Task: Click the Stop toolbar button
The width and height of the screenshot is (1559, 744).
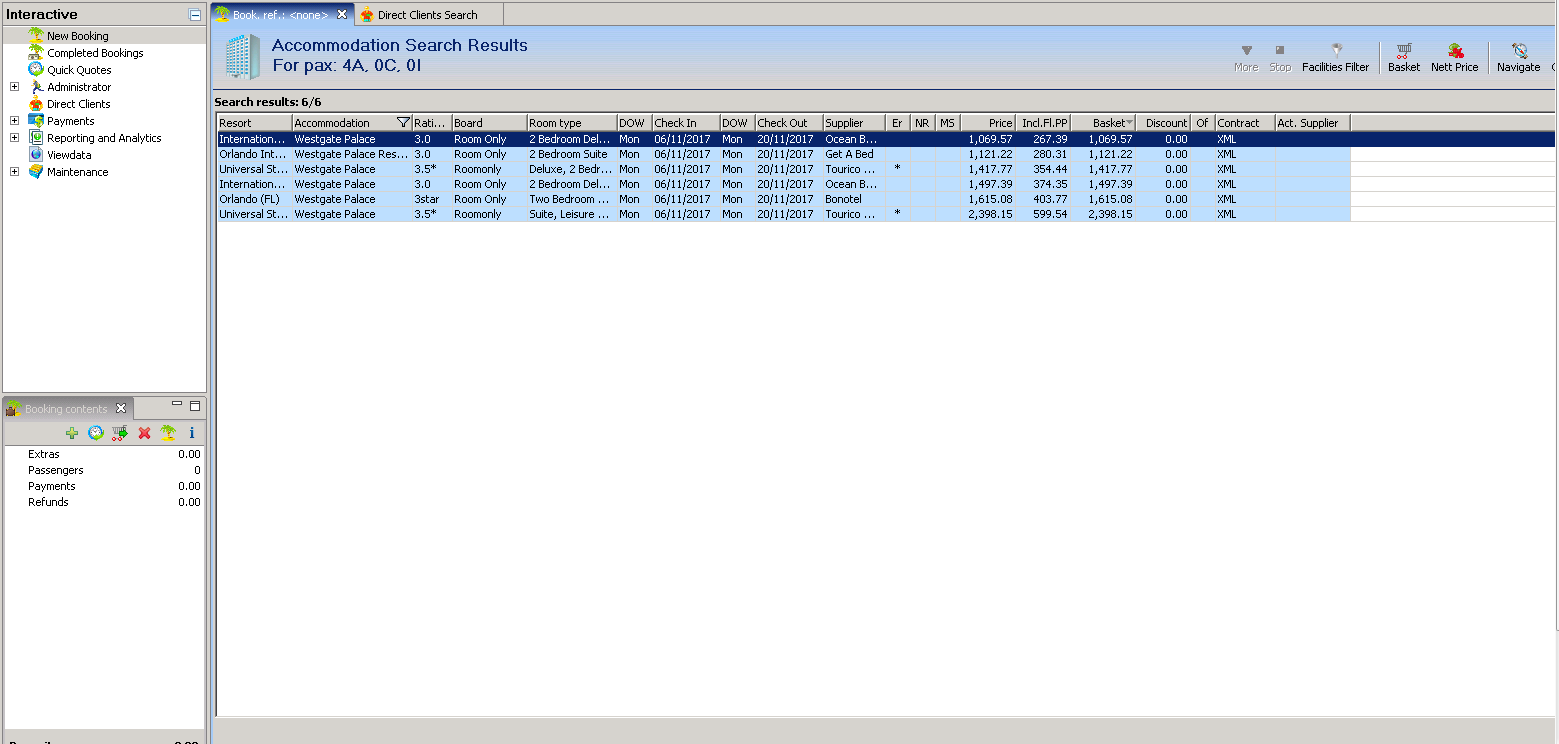Action: (1280, 58)
